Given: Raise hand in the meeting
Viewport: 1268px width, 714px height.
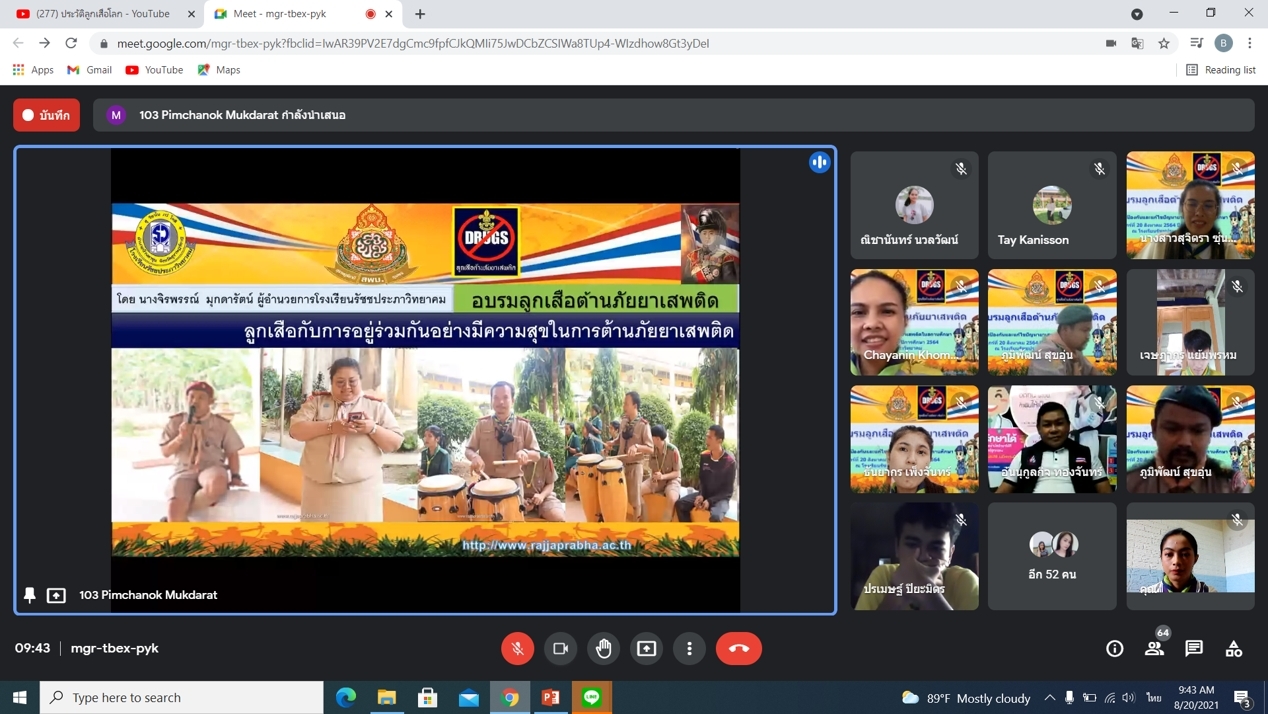Looking at the screenshot, I should click(x=604, y=648).
